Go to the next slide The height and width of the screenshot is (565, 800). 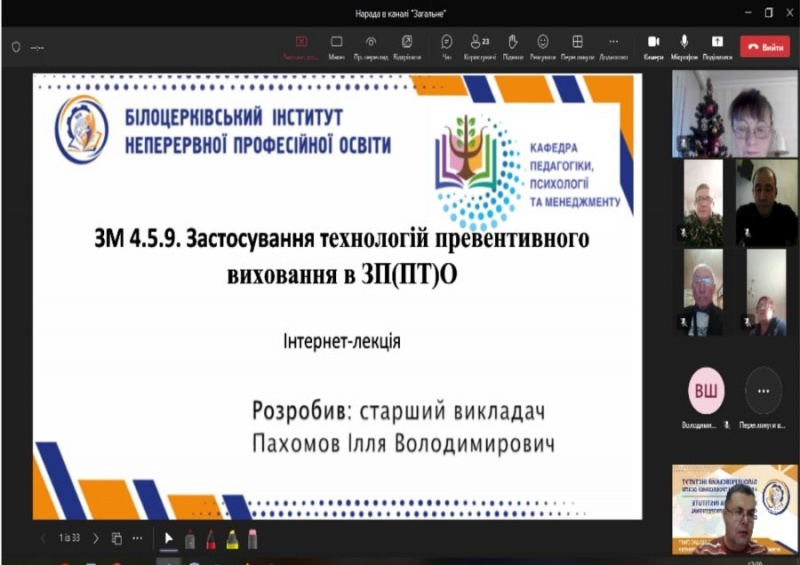(95, 538)
